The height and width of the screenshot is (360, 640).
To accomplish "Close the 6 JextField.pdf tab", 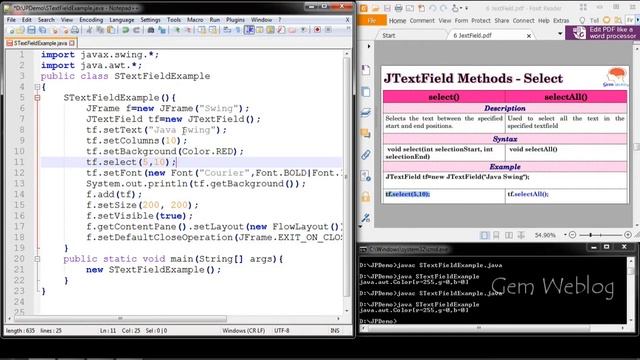I will [x=529, y=36].
